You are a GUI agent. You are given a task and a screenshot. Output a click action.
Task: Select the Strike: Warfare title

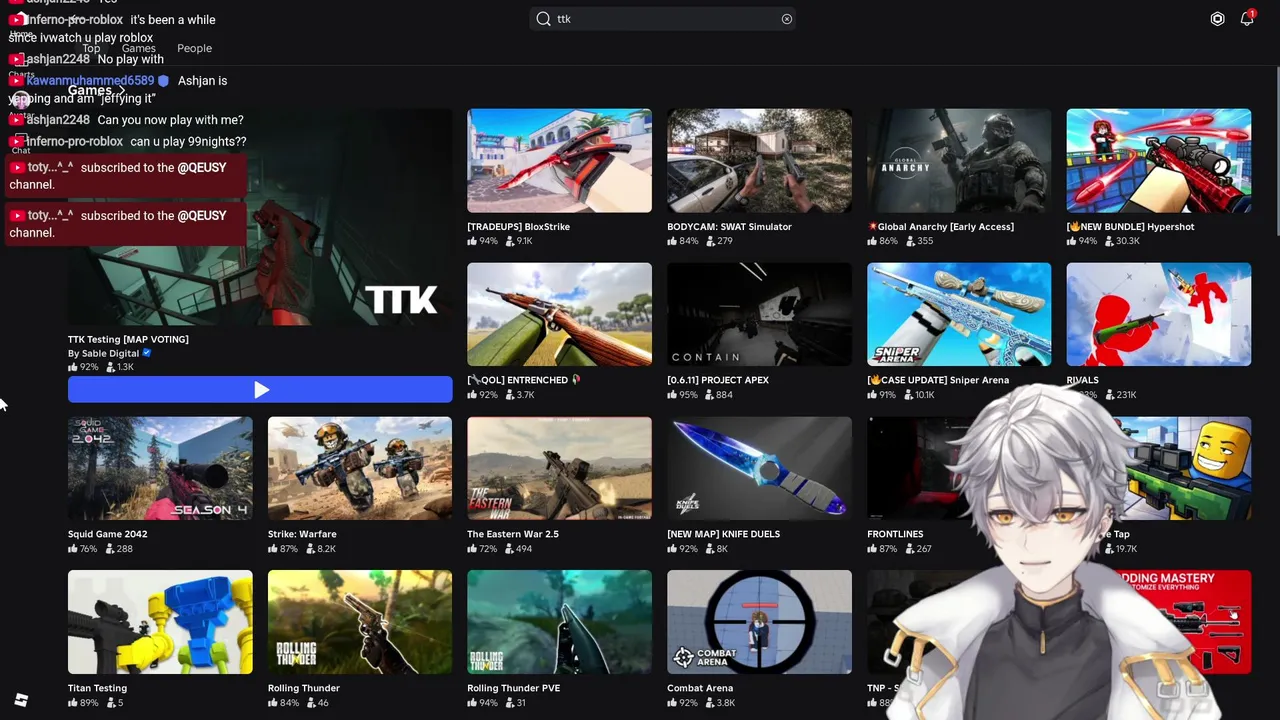tap(302, 534)
